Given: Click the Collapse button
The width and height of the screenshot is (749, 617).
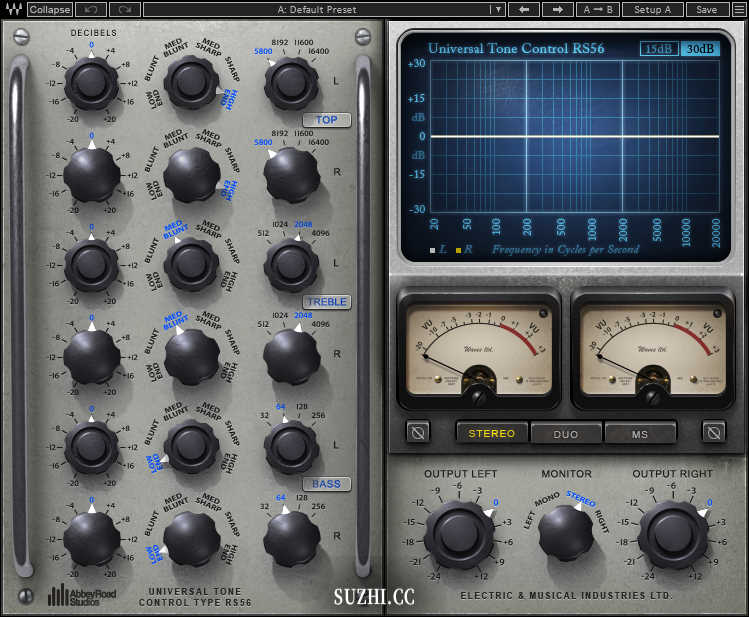Looking at the screenshot, I should (x=50, y=9).
